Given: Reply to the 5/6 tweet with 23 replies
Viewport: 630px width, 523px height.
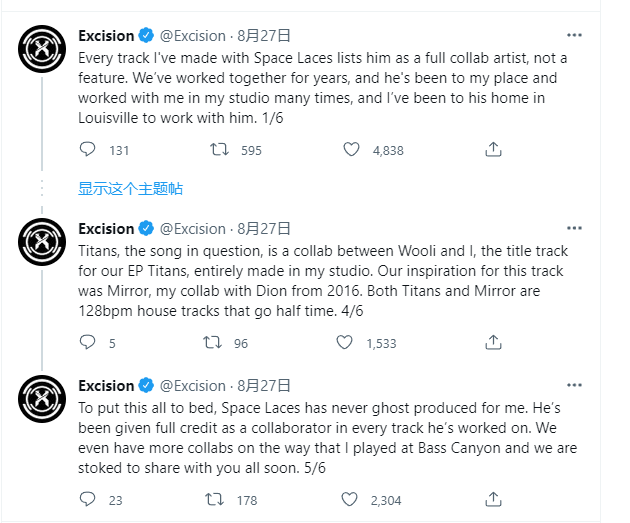Looking at the screenshot, I should tap(87, 499).
